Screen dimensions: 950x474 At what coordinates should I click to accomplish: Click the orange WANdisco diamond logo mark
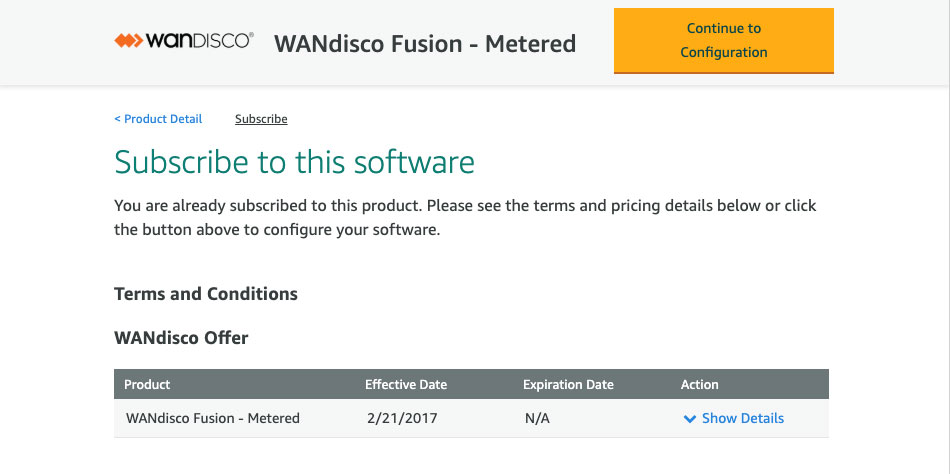pos(128,41)
